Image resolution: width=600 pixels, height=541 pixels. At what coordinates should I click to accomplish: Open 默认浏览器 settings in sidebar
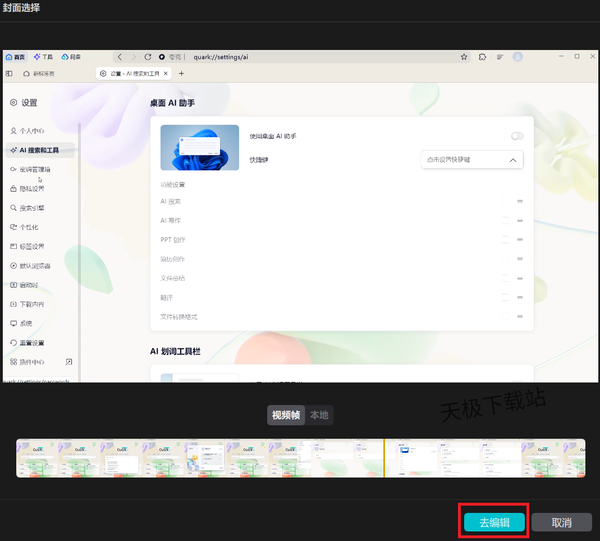34,265
